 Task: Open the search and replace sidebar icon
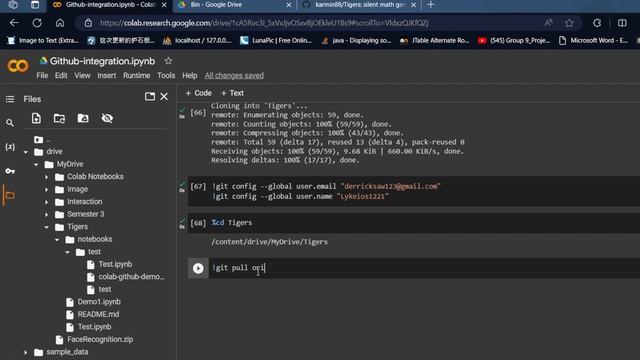point(10,123)
